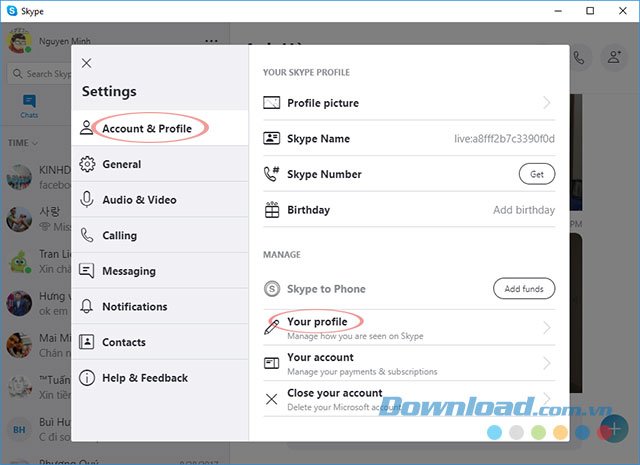This screenshot has width=640, height=465.
Task: Click the Close your account X icon
Action: point(271,399)
